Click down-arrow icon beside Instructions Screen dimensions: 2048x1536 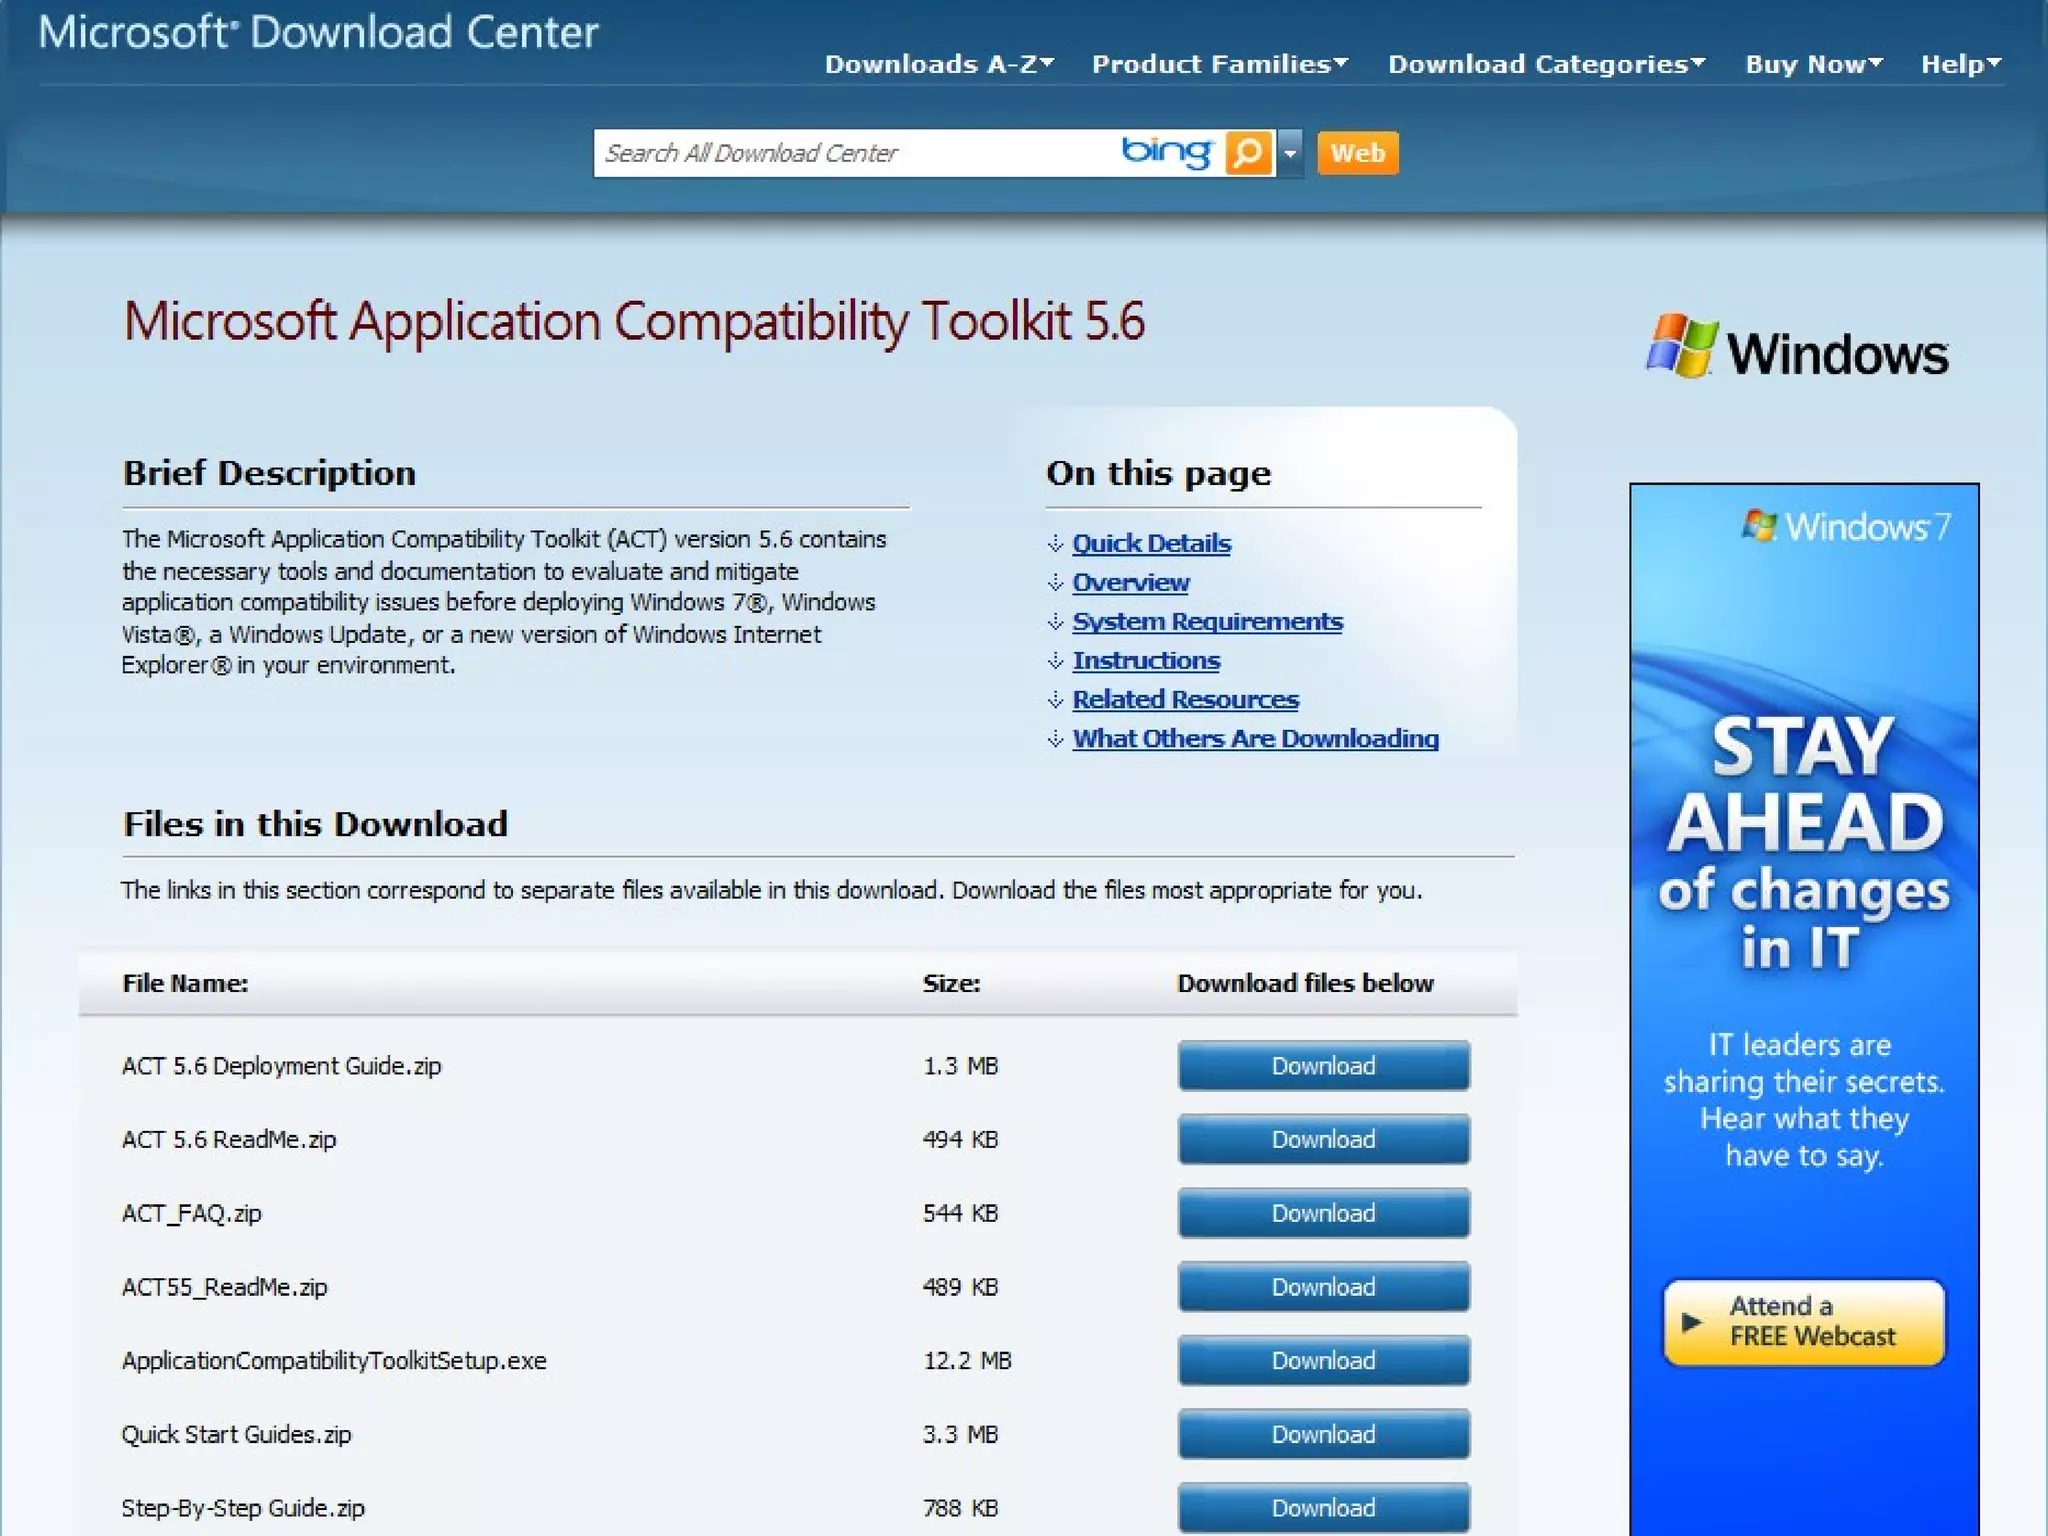pos(1055,661)
